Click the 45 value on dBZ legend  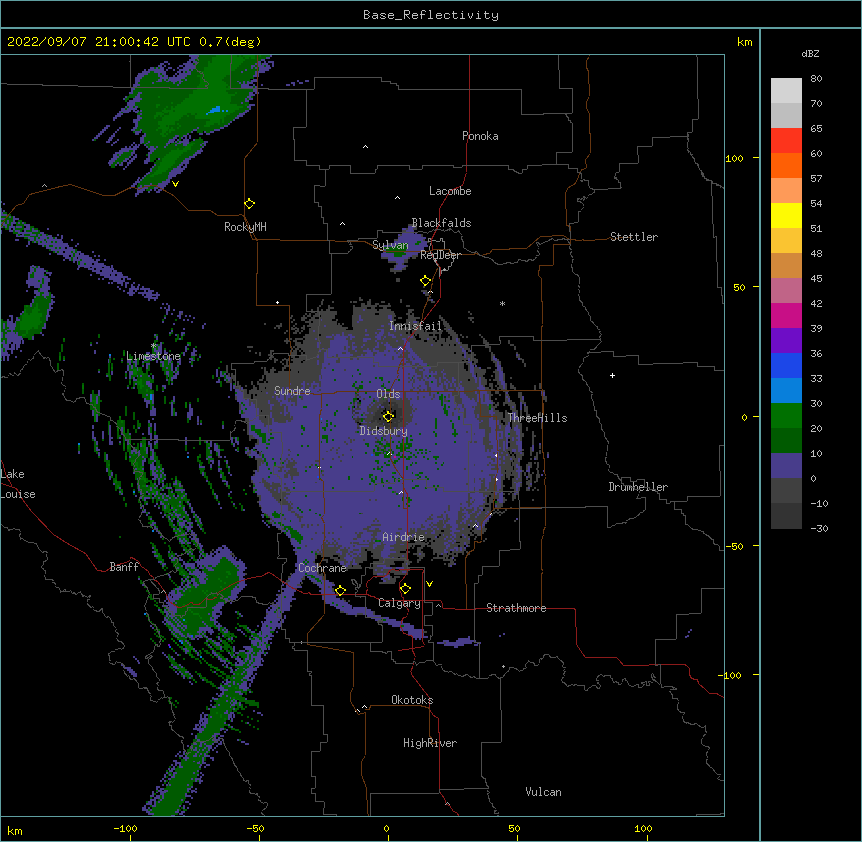pos(816,278)
